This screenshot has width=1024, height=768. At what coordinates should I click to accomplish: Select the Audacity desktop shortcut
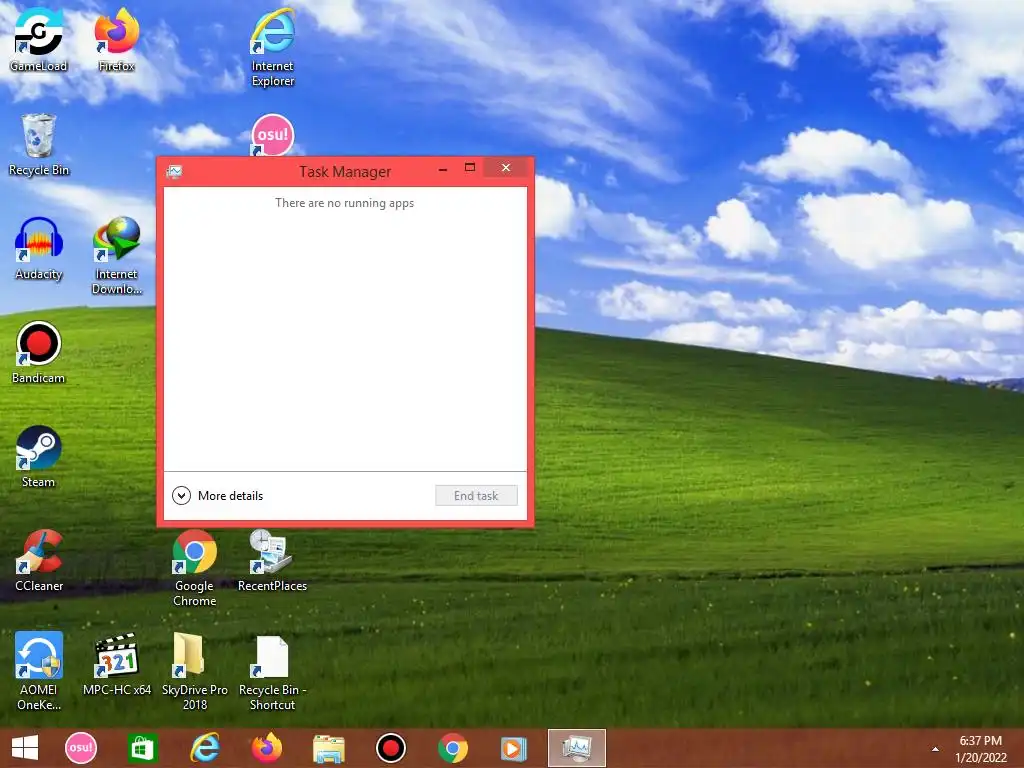[39, 248]
